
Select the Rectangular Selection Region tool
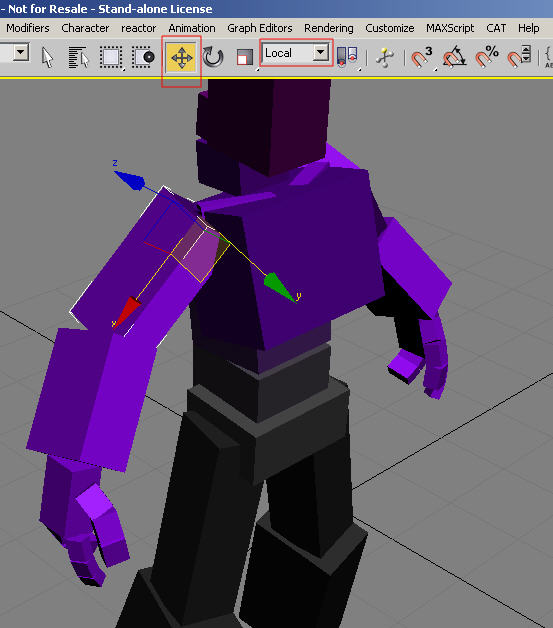[111, 57]
